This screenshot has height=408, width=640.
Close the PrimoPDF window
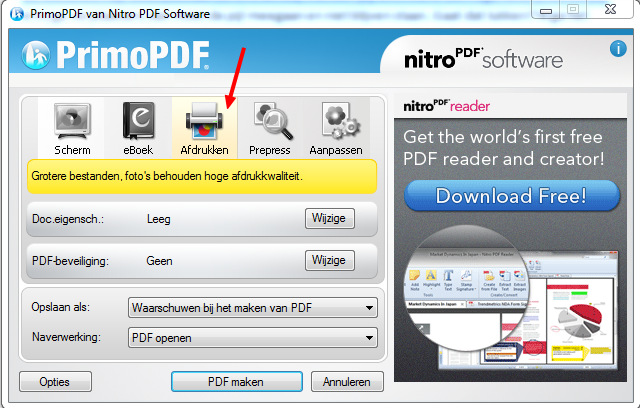(610, 9)
